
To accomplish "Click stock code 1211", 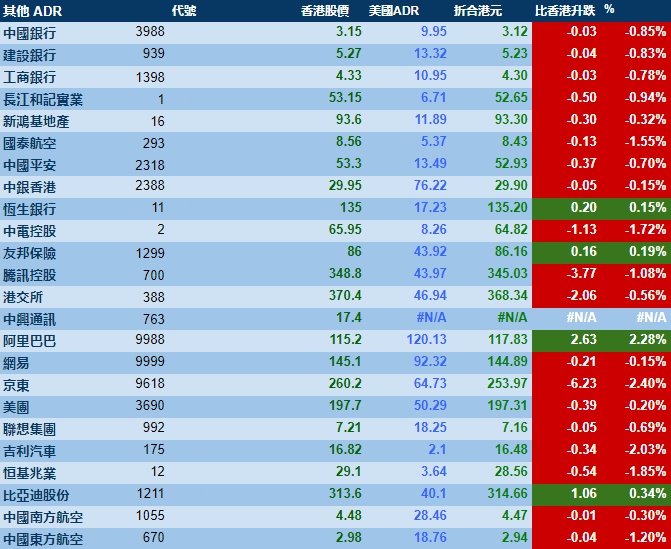I will pos(151,493).
